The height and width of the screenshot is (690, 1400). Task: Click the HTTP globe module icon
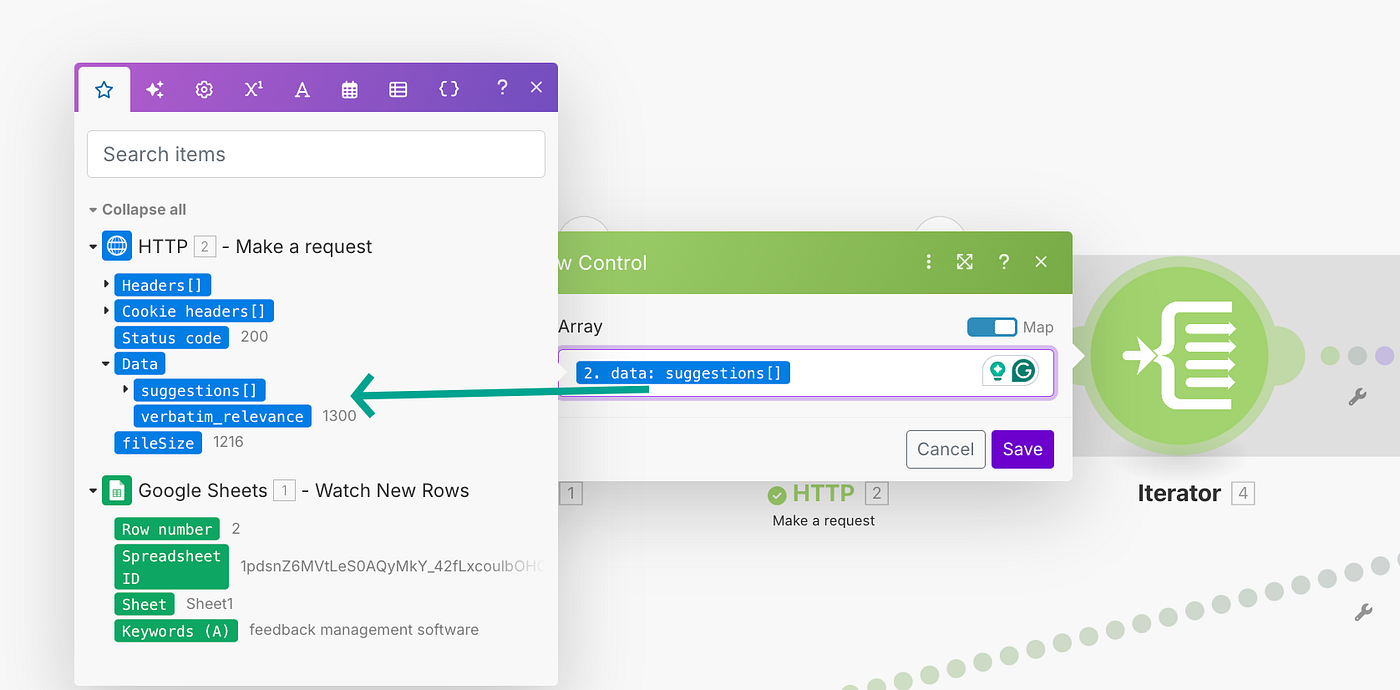pos(117,246)
